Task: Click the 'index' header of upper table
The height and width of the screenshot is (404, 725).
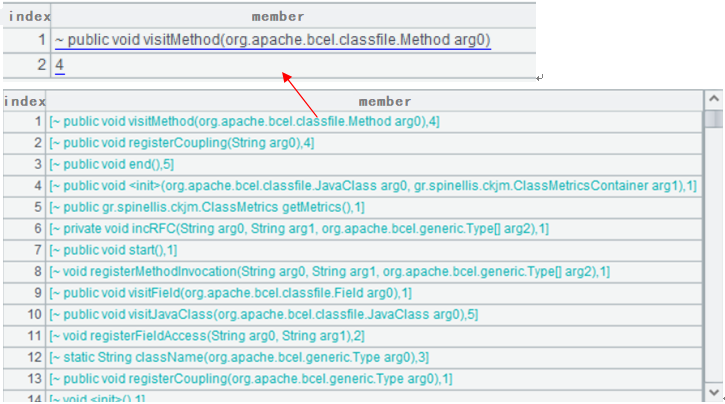Action: pos(25,16)
